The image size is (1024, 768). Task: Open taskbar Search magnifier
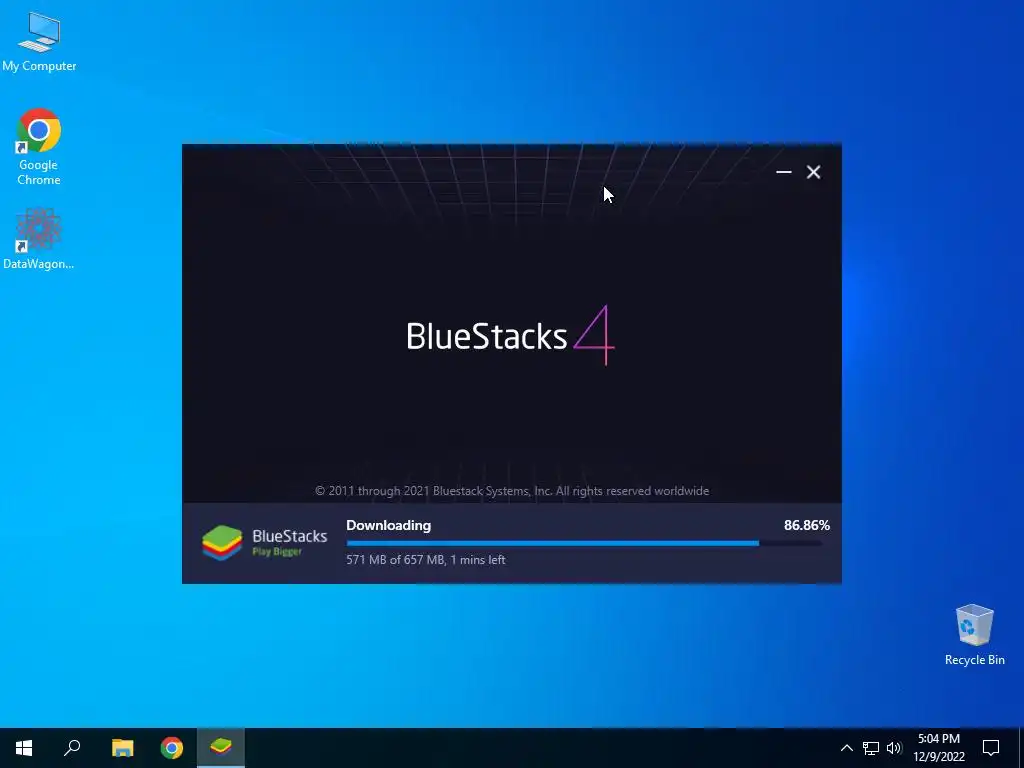click(x=72, y=748)
